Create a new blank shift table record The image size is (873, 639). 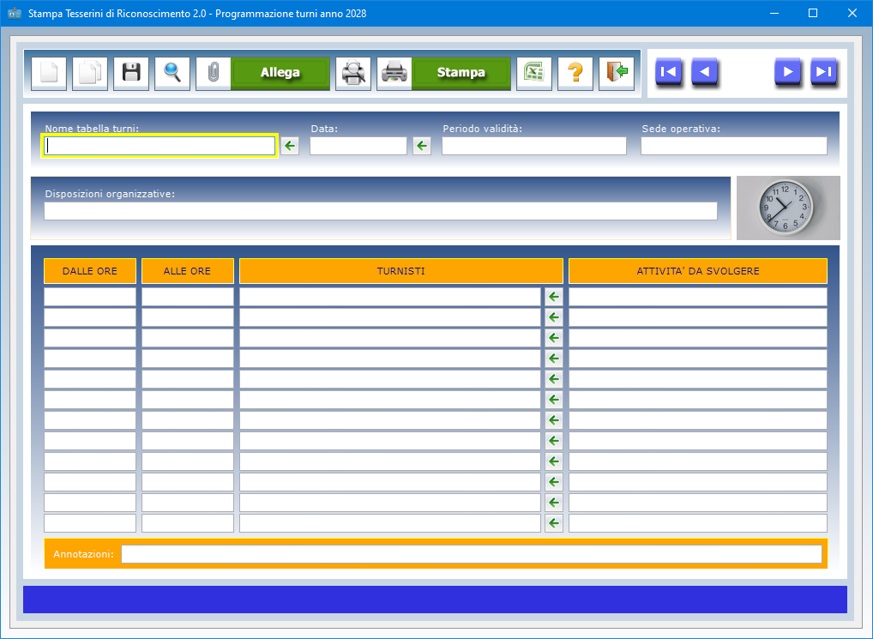click(49, 73)
